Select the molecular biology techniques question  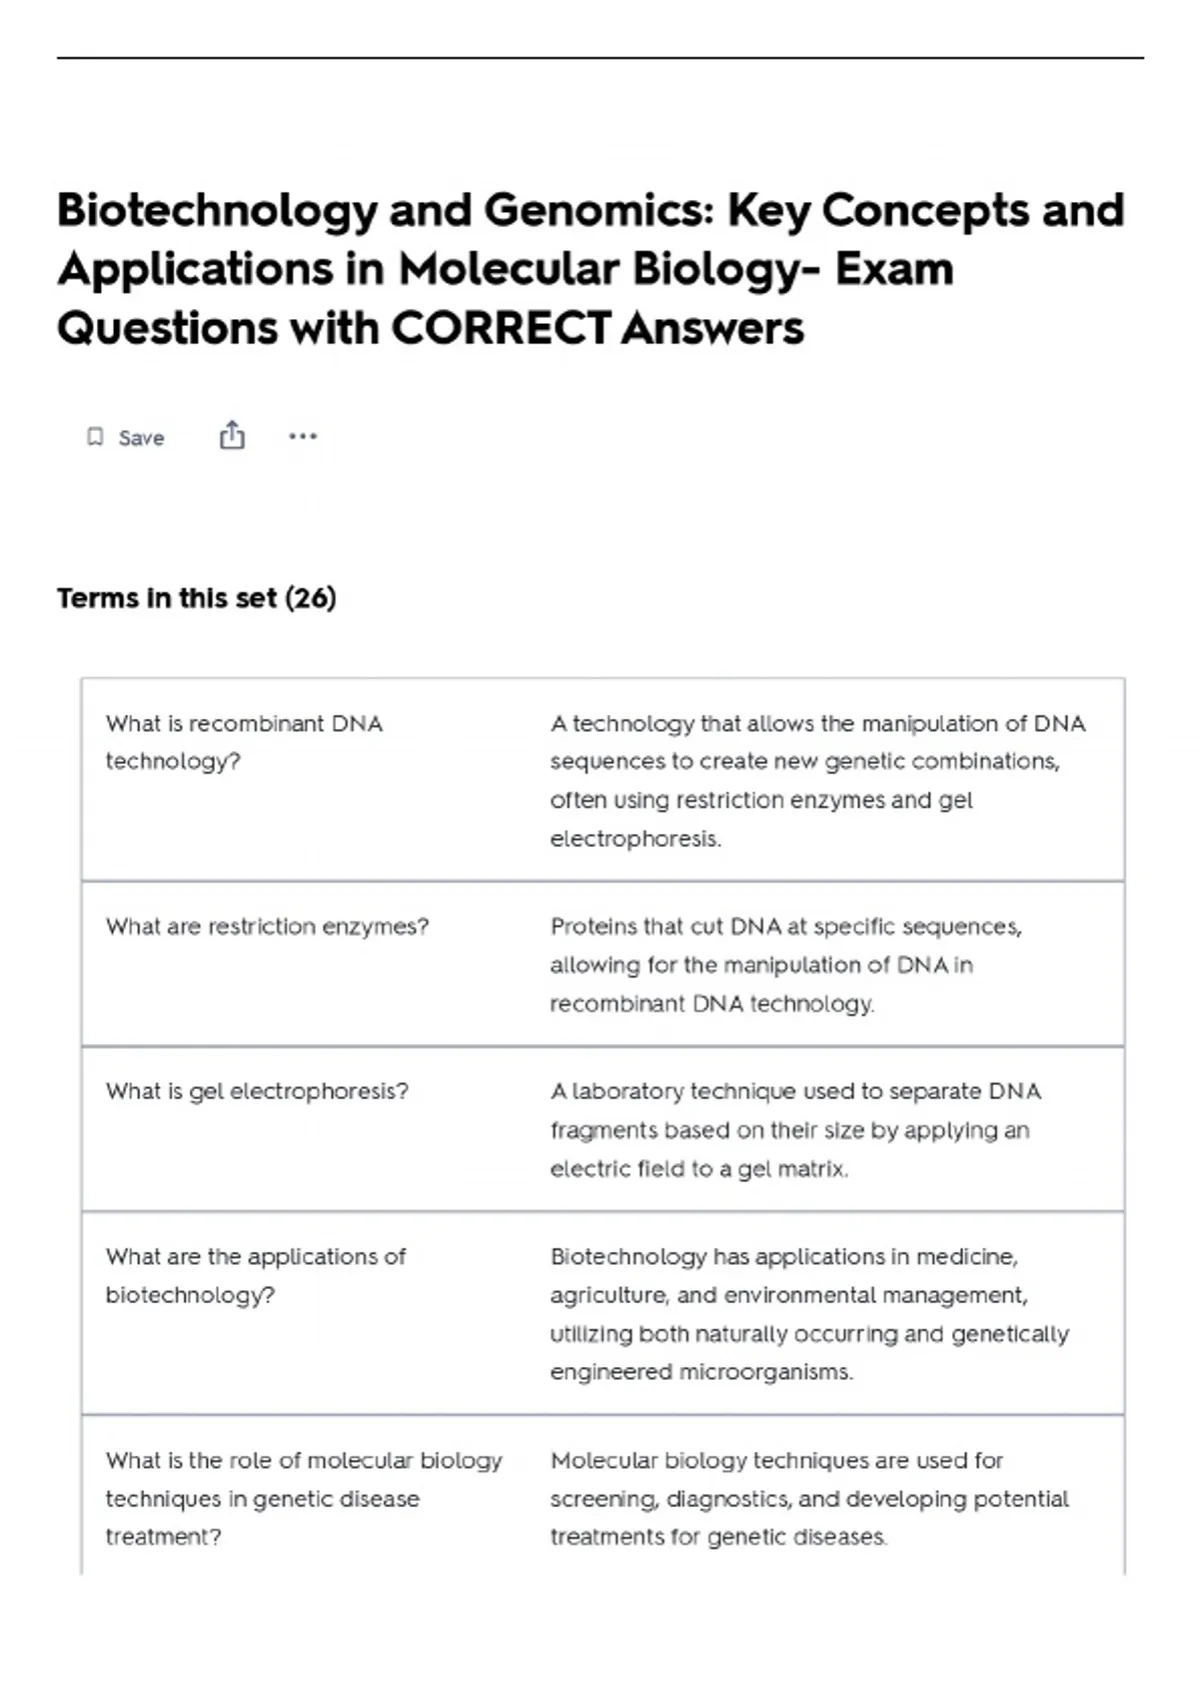pos(304,1498)
